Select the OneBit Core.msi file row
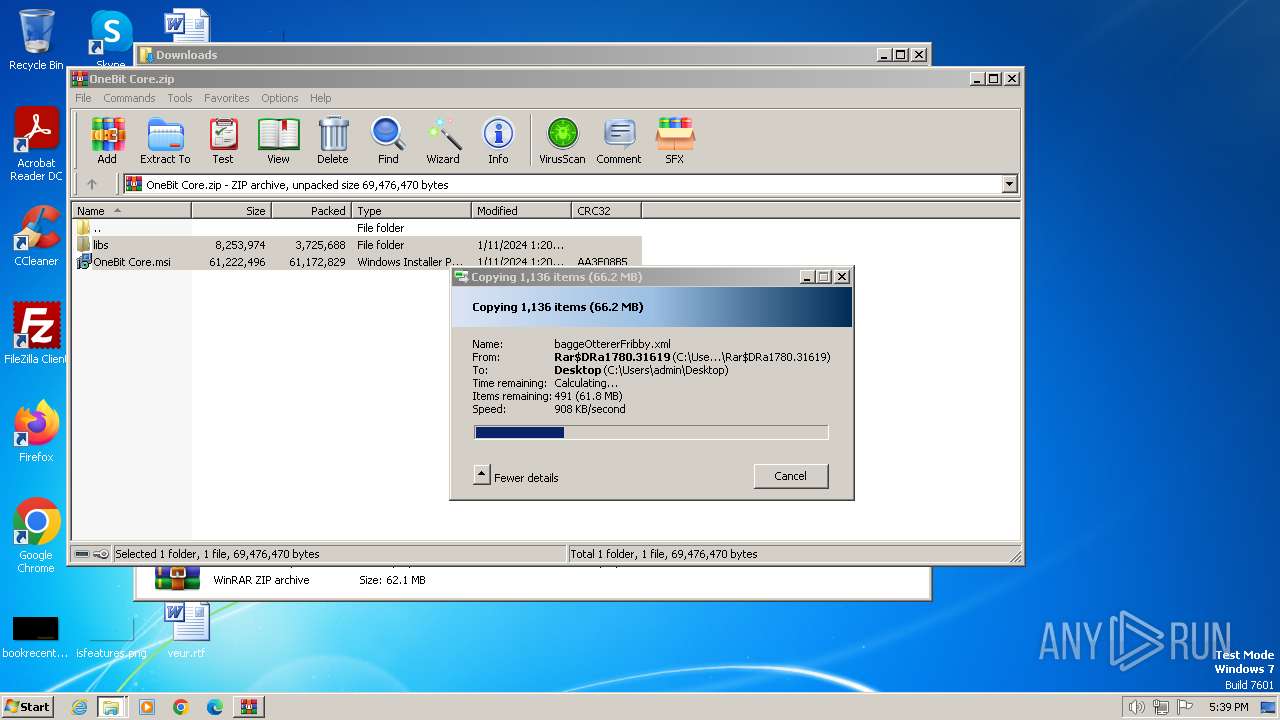The image size is (1280, 720). coord(356,262)
